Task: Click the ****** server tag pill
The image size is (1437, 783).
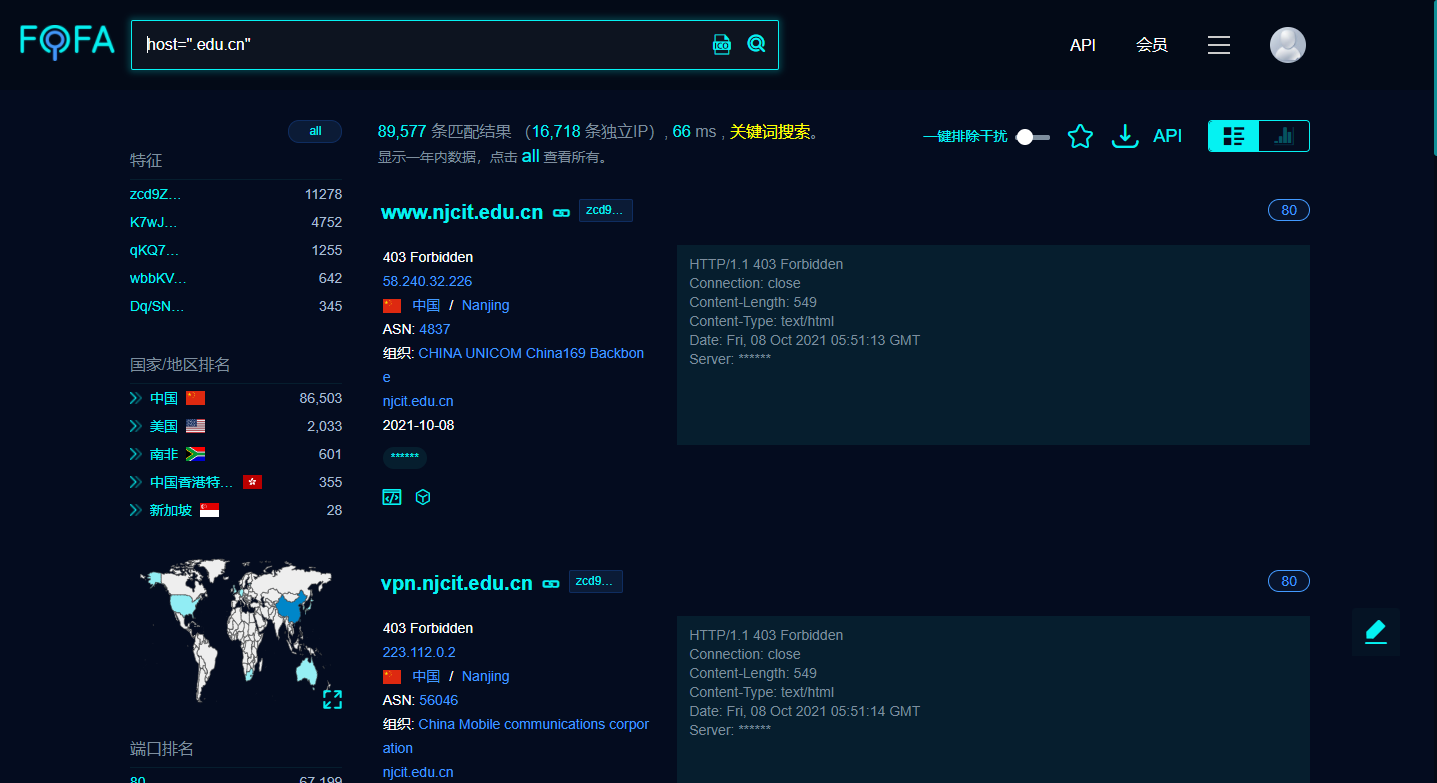Action: (405, 457)
